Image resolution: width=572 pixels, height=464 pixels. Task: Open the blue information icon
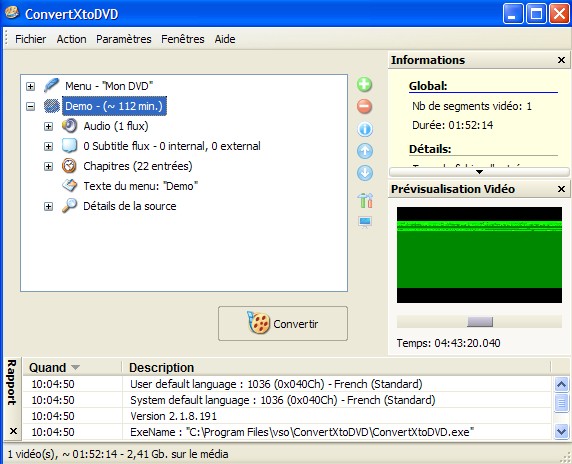tap(364, 129)
